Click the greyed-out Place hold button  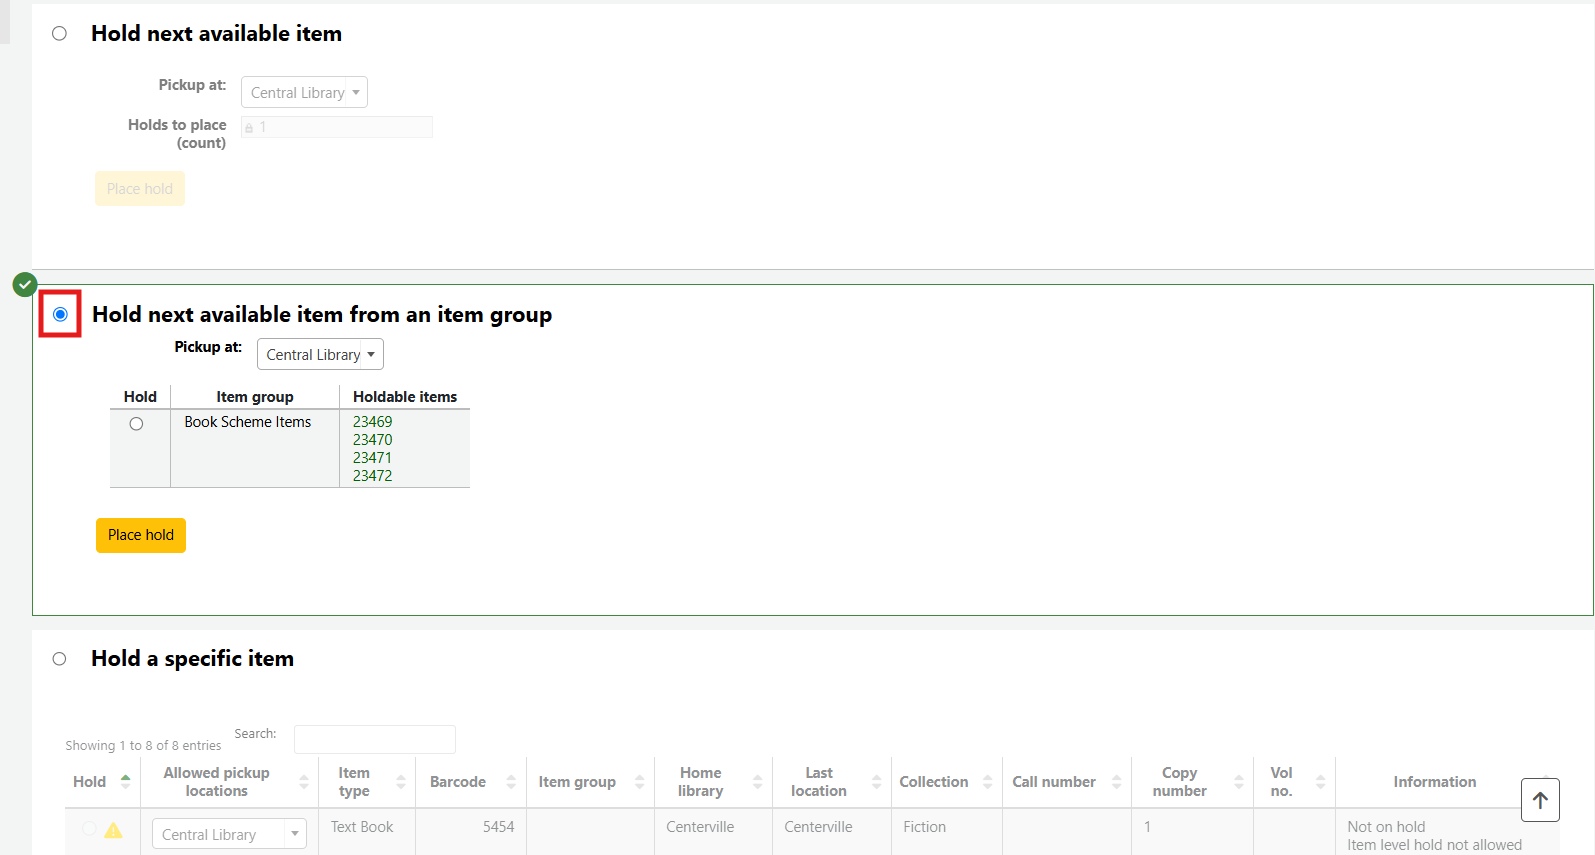pos(140,189)
